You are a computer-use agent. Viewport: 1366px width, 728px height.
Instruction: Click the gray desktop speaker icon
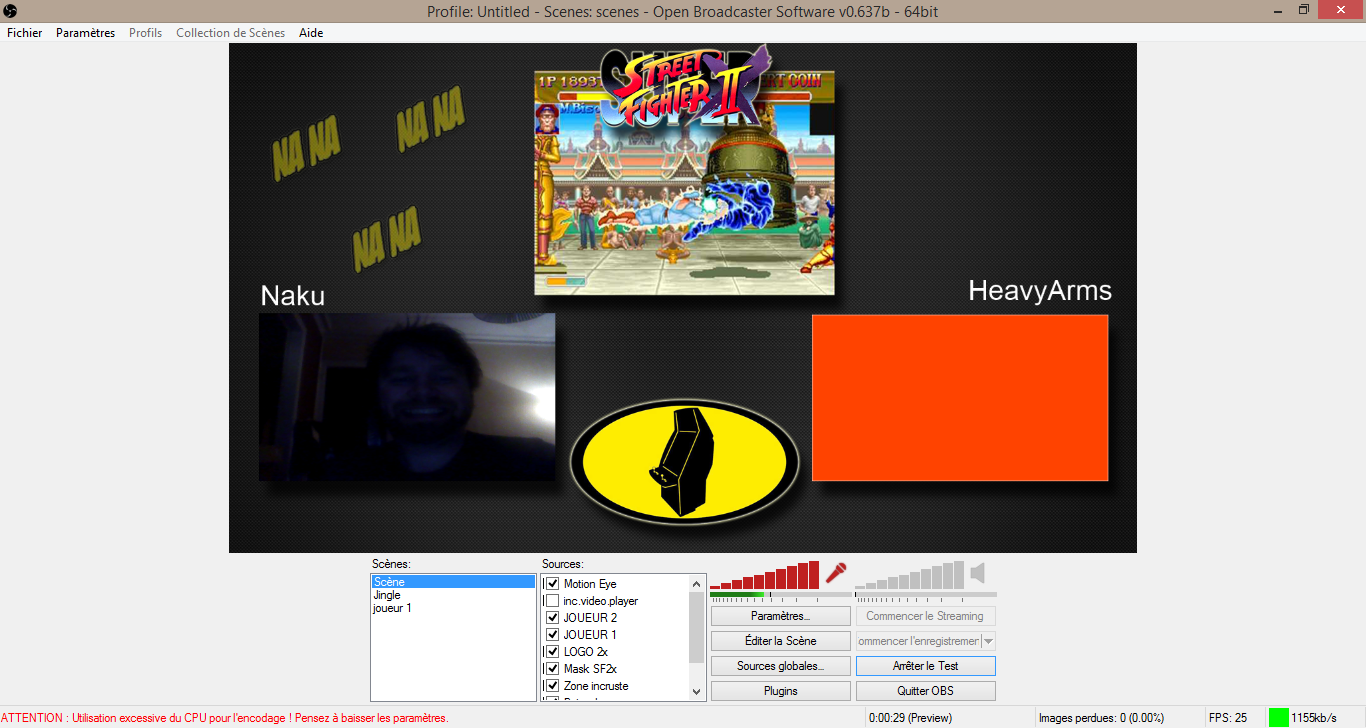coord(978,574)
